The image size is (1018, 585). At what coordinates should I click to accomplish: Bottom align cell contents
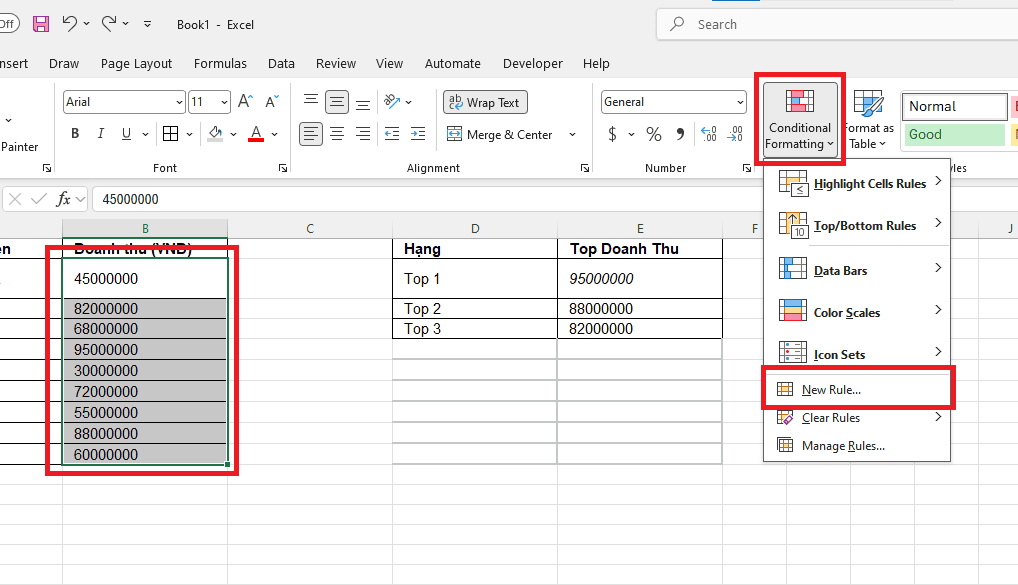coord(363,102)
